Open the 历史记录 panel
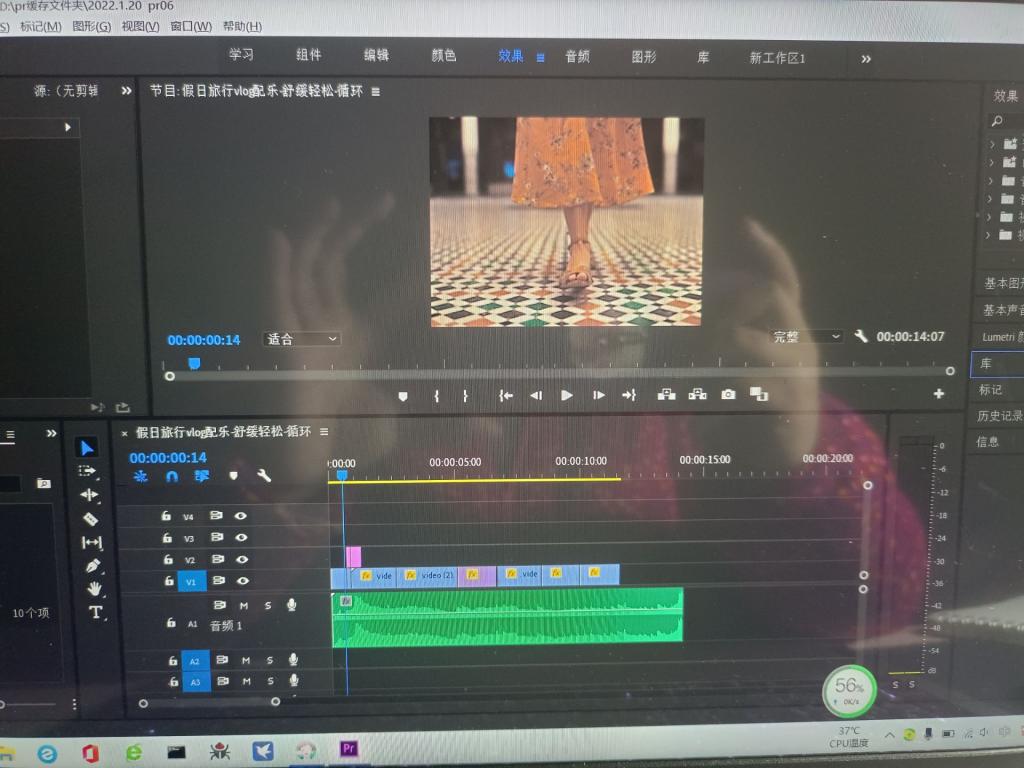This screenshot has width=1024, height=768. pyautogui.click(x=1000, y=415)
